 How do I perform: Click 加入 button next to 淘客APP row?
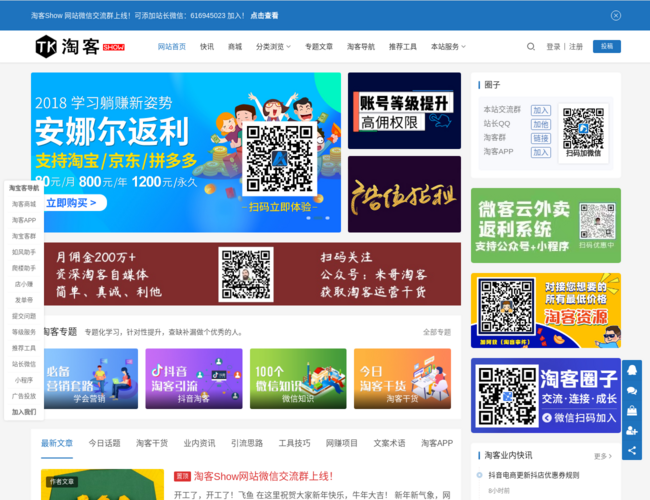pyautogui.click(x=541, y=153)
